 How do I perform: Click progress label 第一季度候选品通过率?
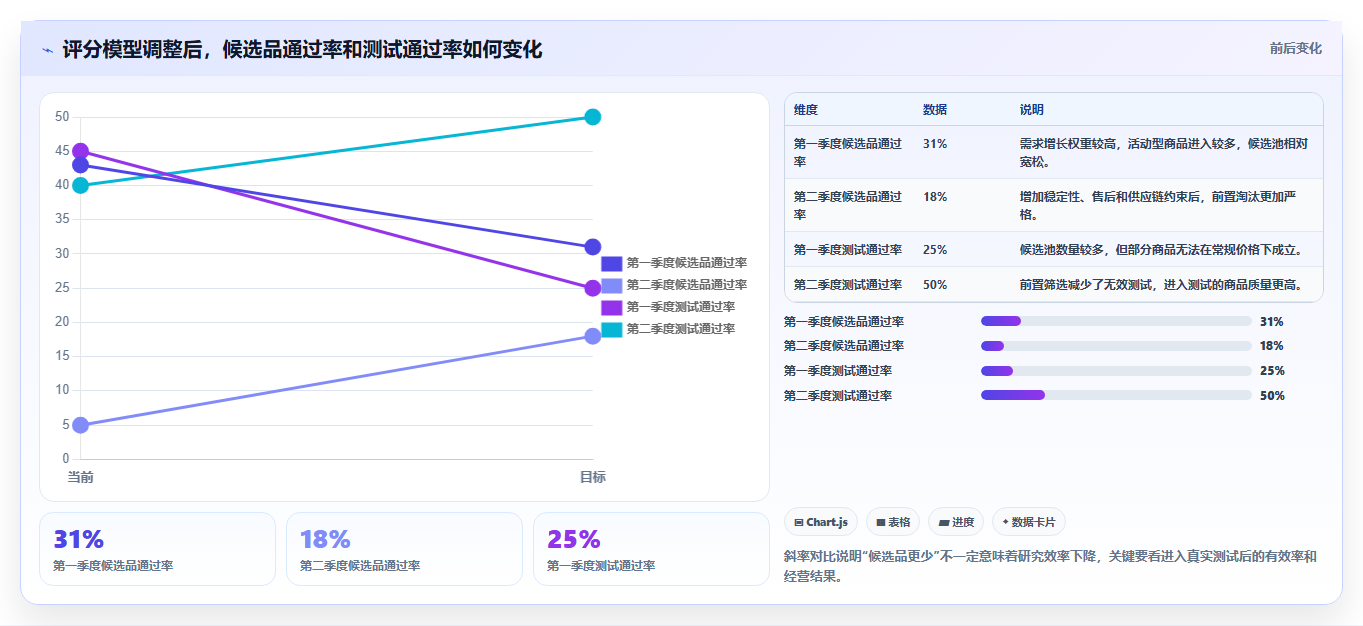click(x=844, y=322)
